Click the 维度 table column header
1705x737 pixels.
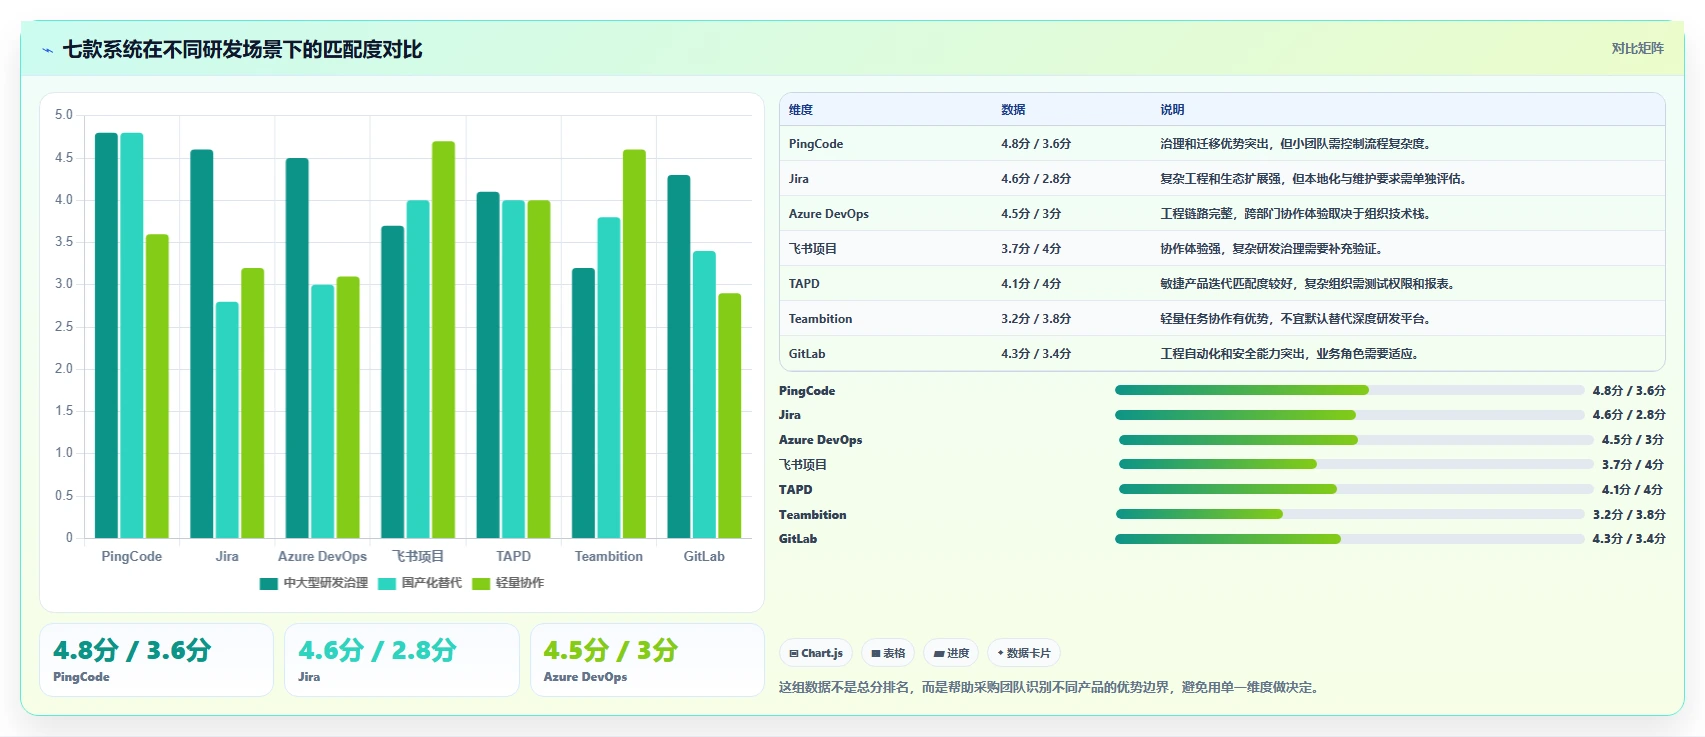(x=801, y=110)
